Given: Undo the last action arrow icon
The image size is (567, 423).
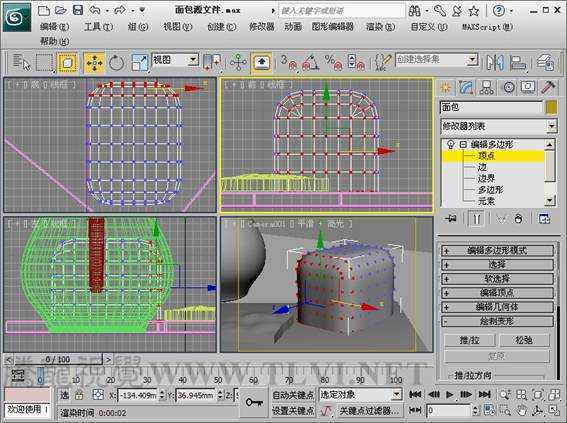Looking at the screenshot, I should (x=95, y=10).
